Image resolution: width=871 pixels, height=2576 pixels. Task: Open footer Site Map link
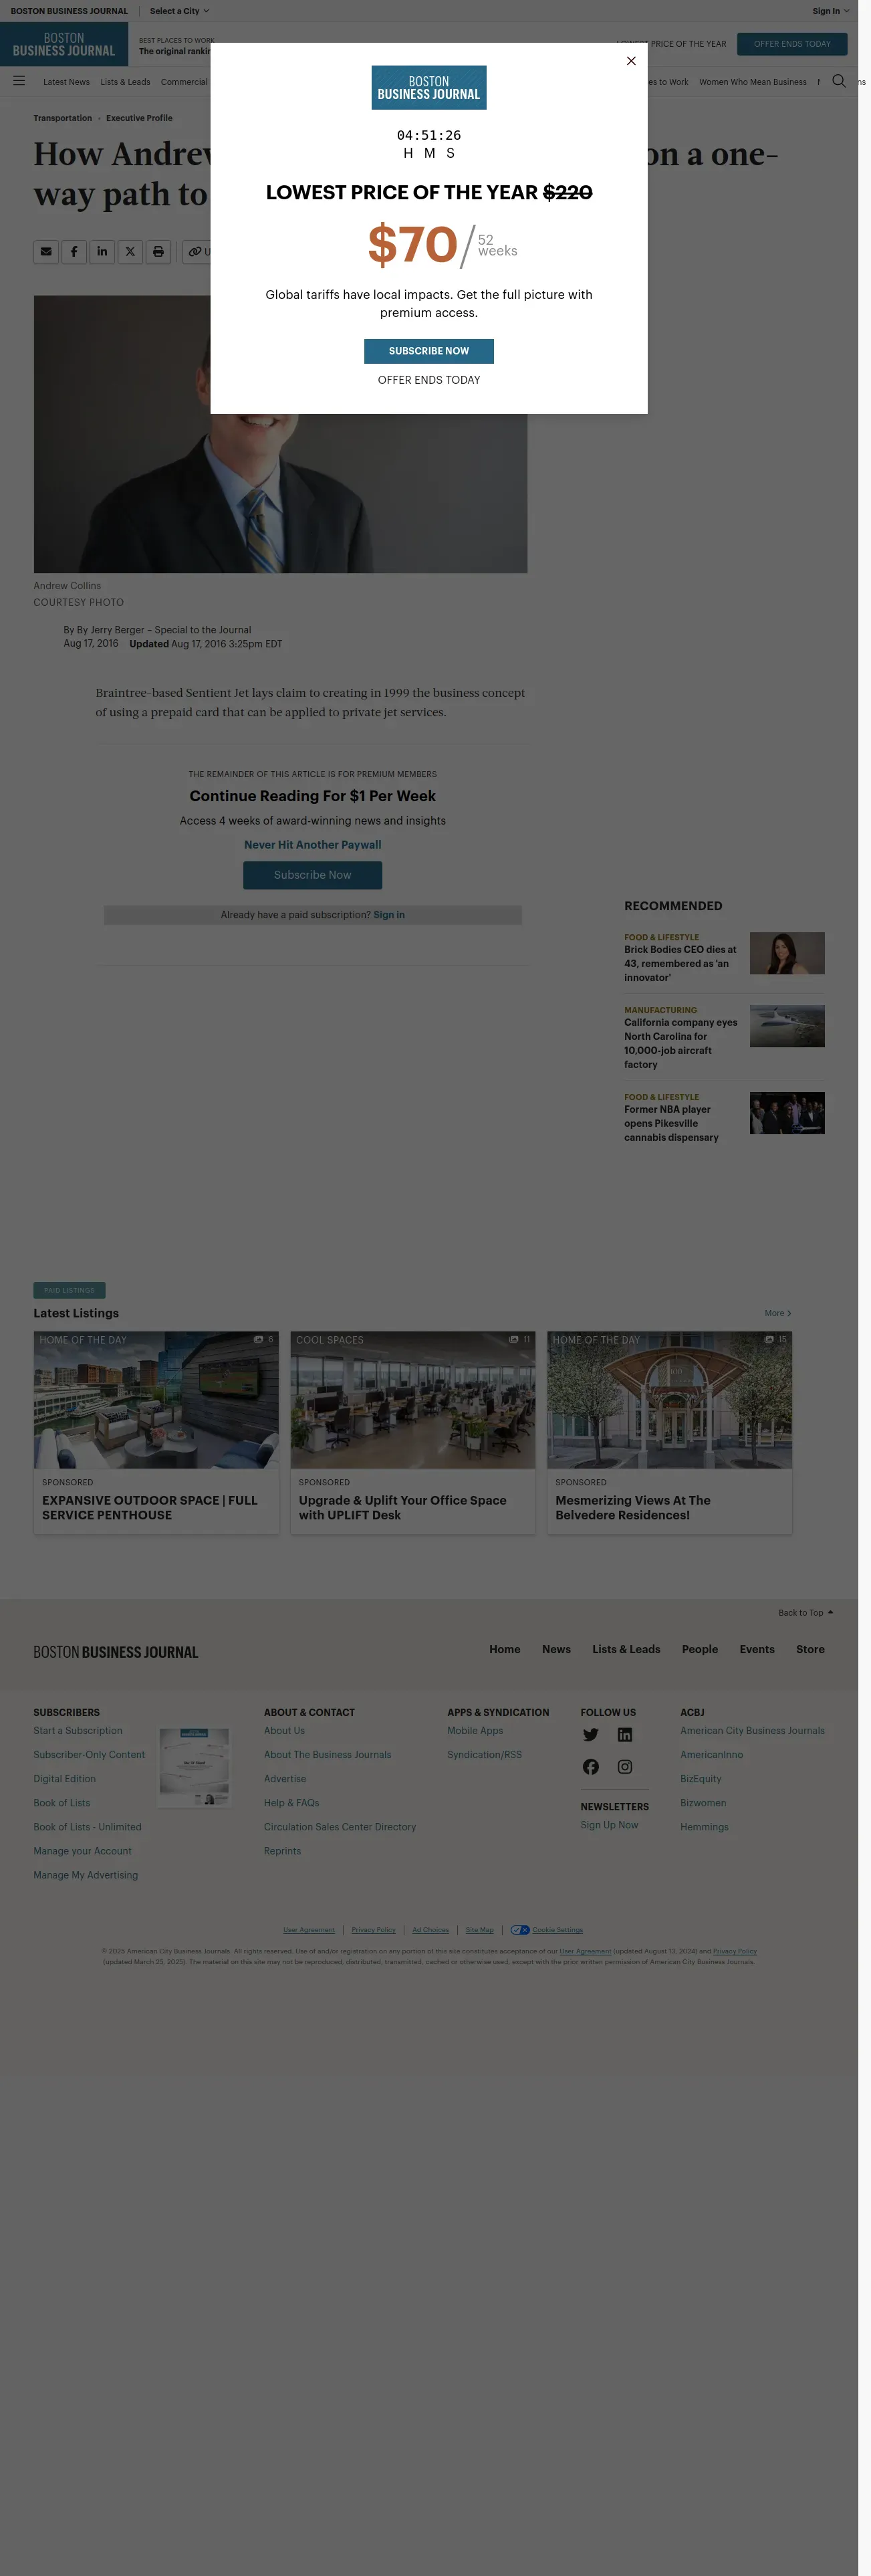pyautogui.click(x=480, y=1930)
